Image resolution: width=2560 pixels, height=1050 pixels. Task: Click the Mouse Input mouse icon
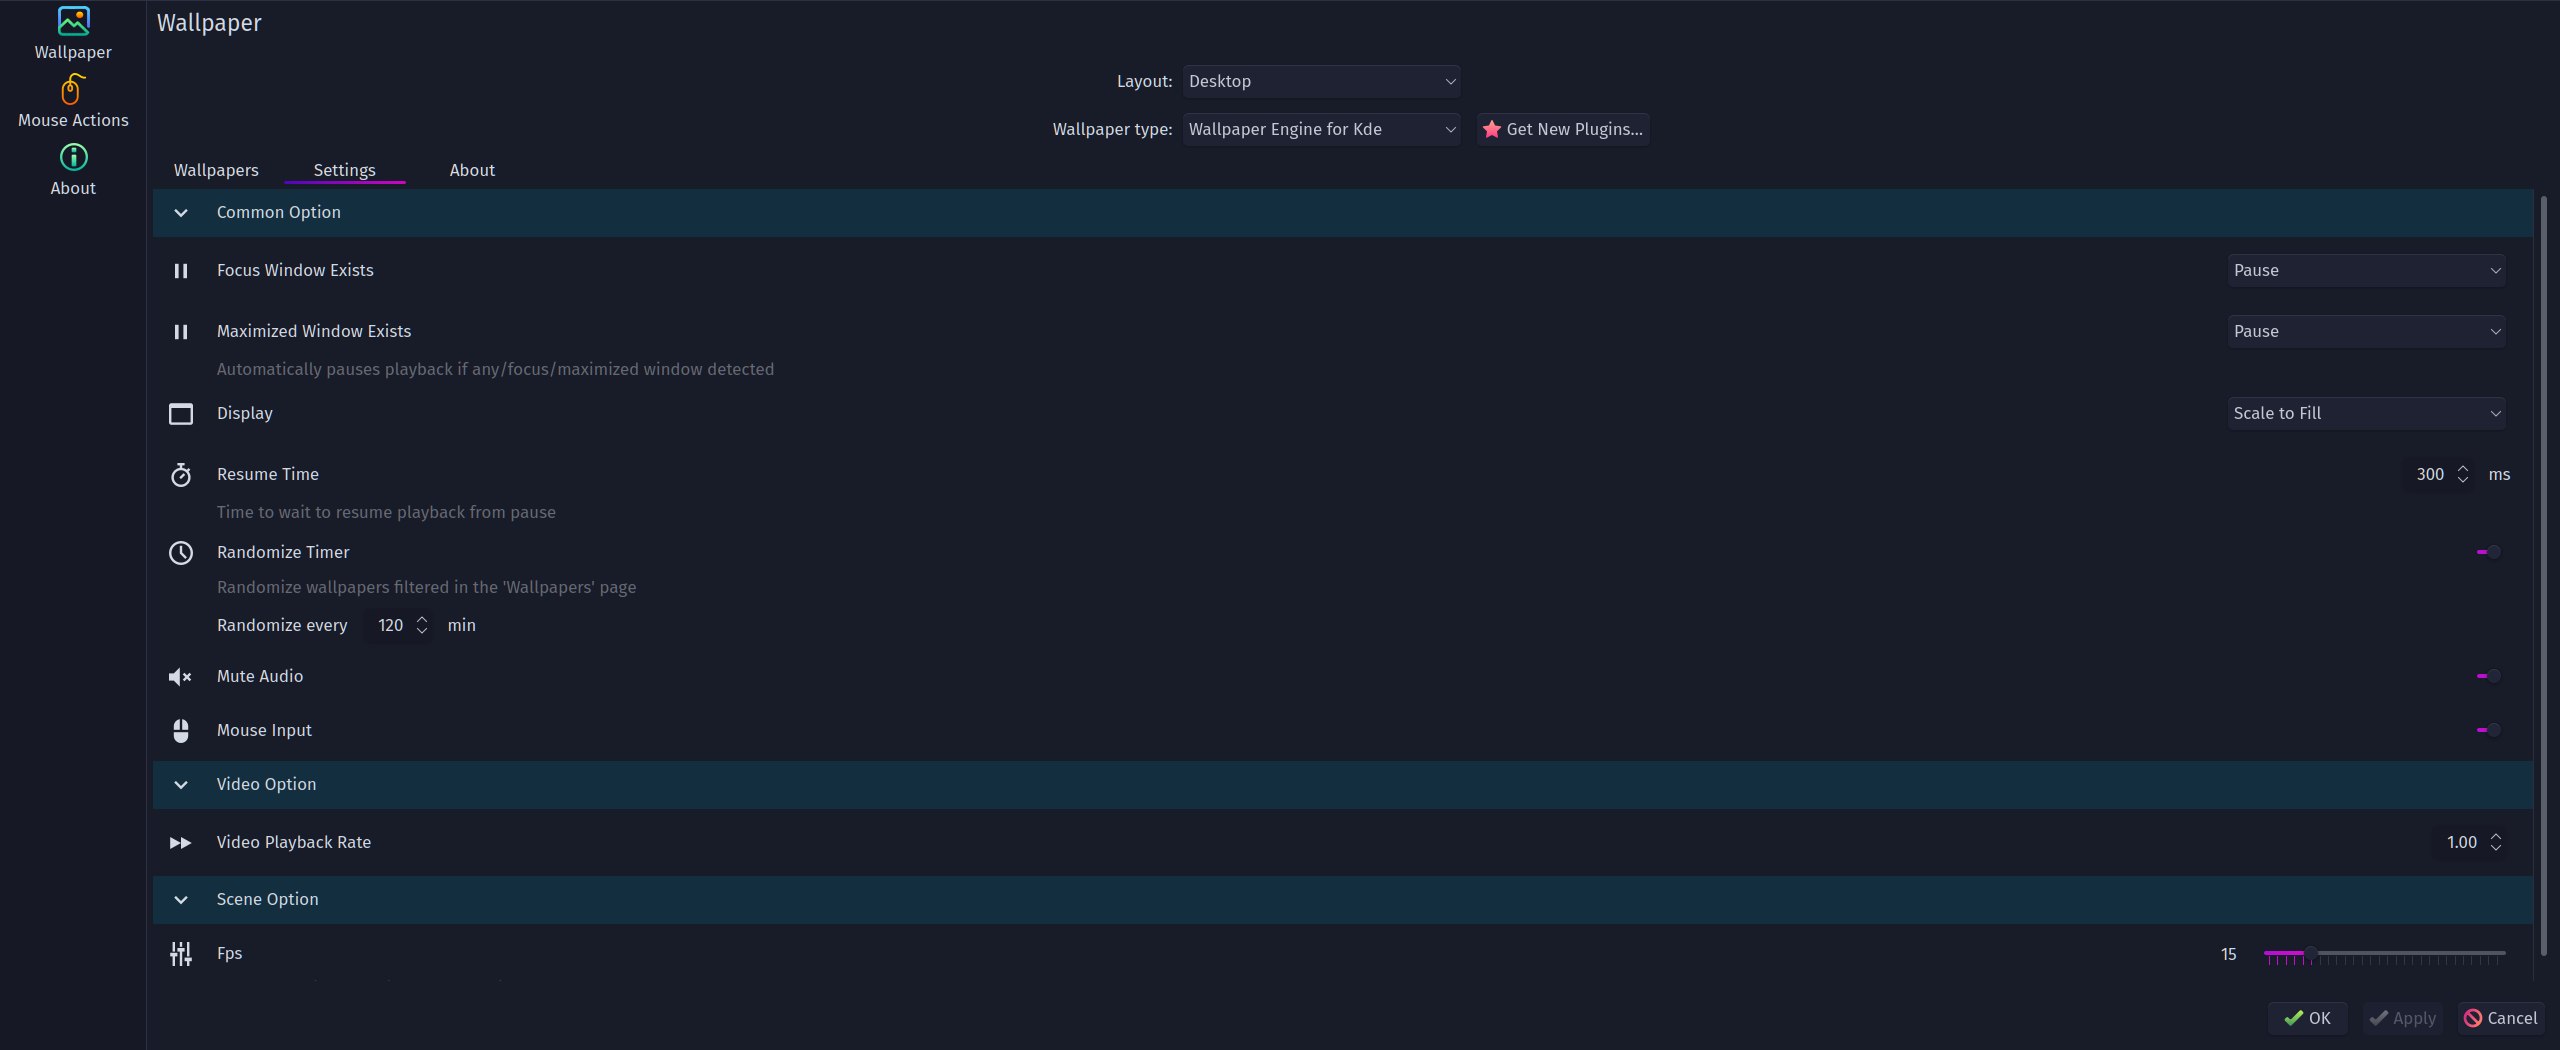click(x=181, y=731)
